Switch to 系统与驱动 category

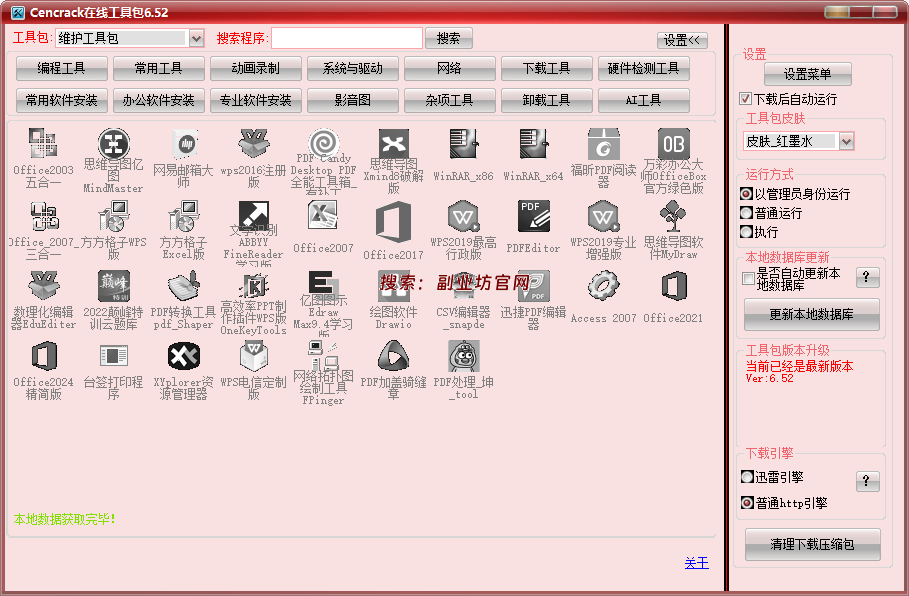[x=352, y=68]
